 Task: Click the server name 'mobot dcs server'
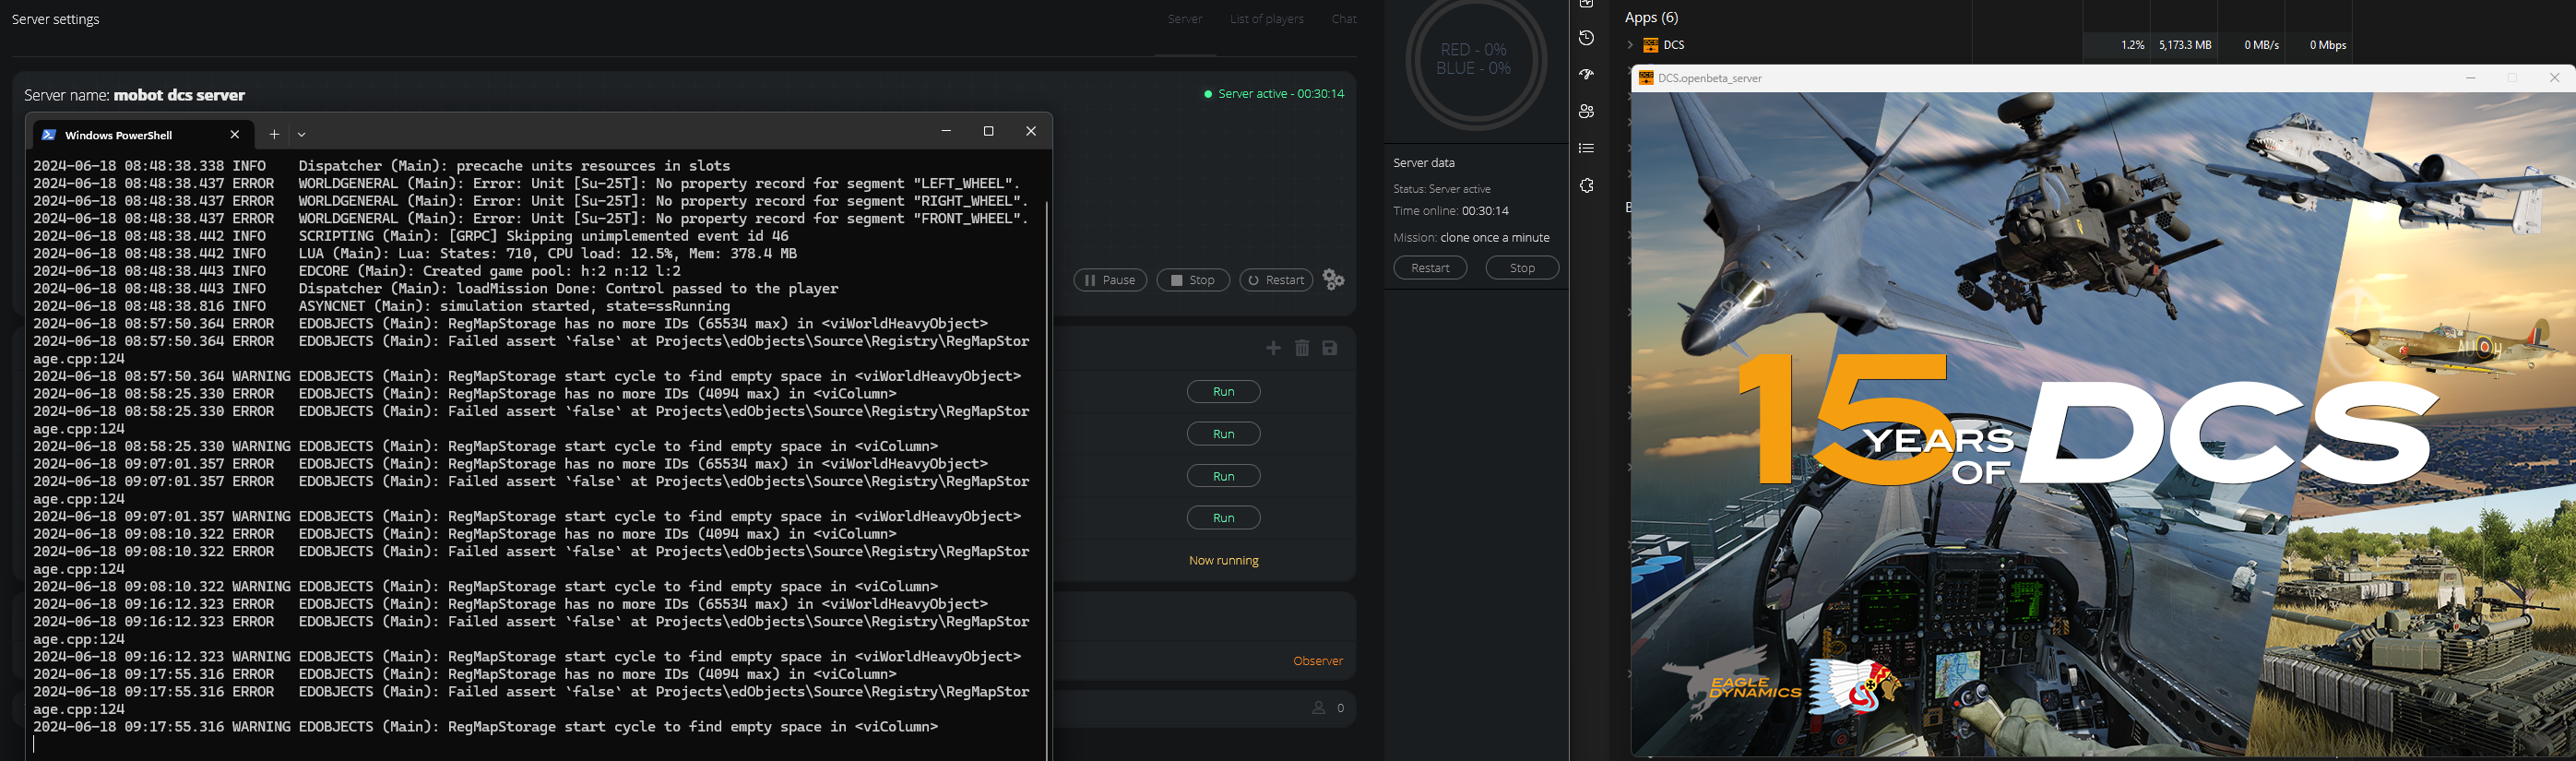[179, 95]
